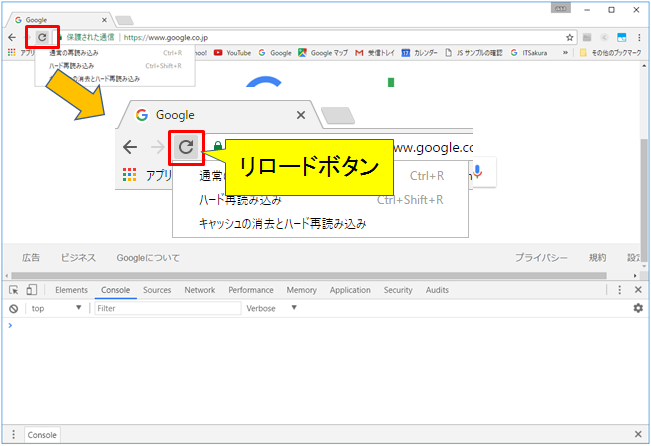The image size is (651, 446).
Task: Click the 広告 footer link
Action: (31, 257)
